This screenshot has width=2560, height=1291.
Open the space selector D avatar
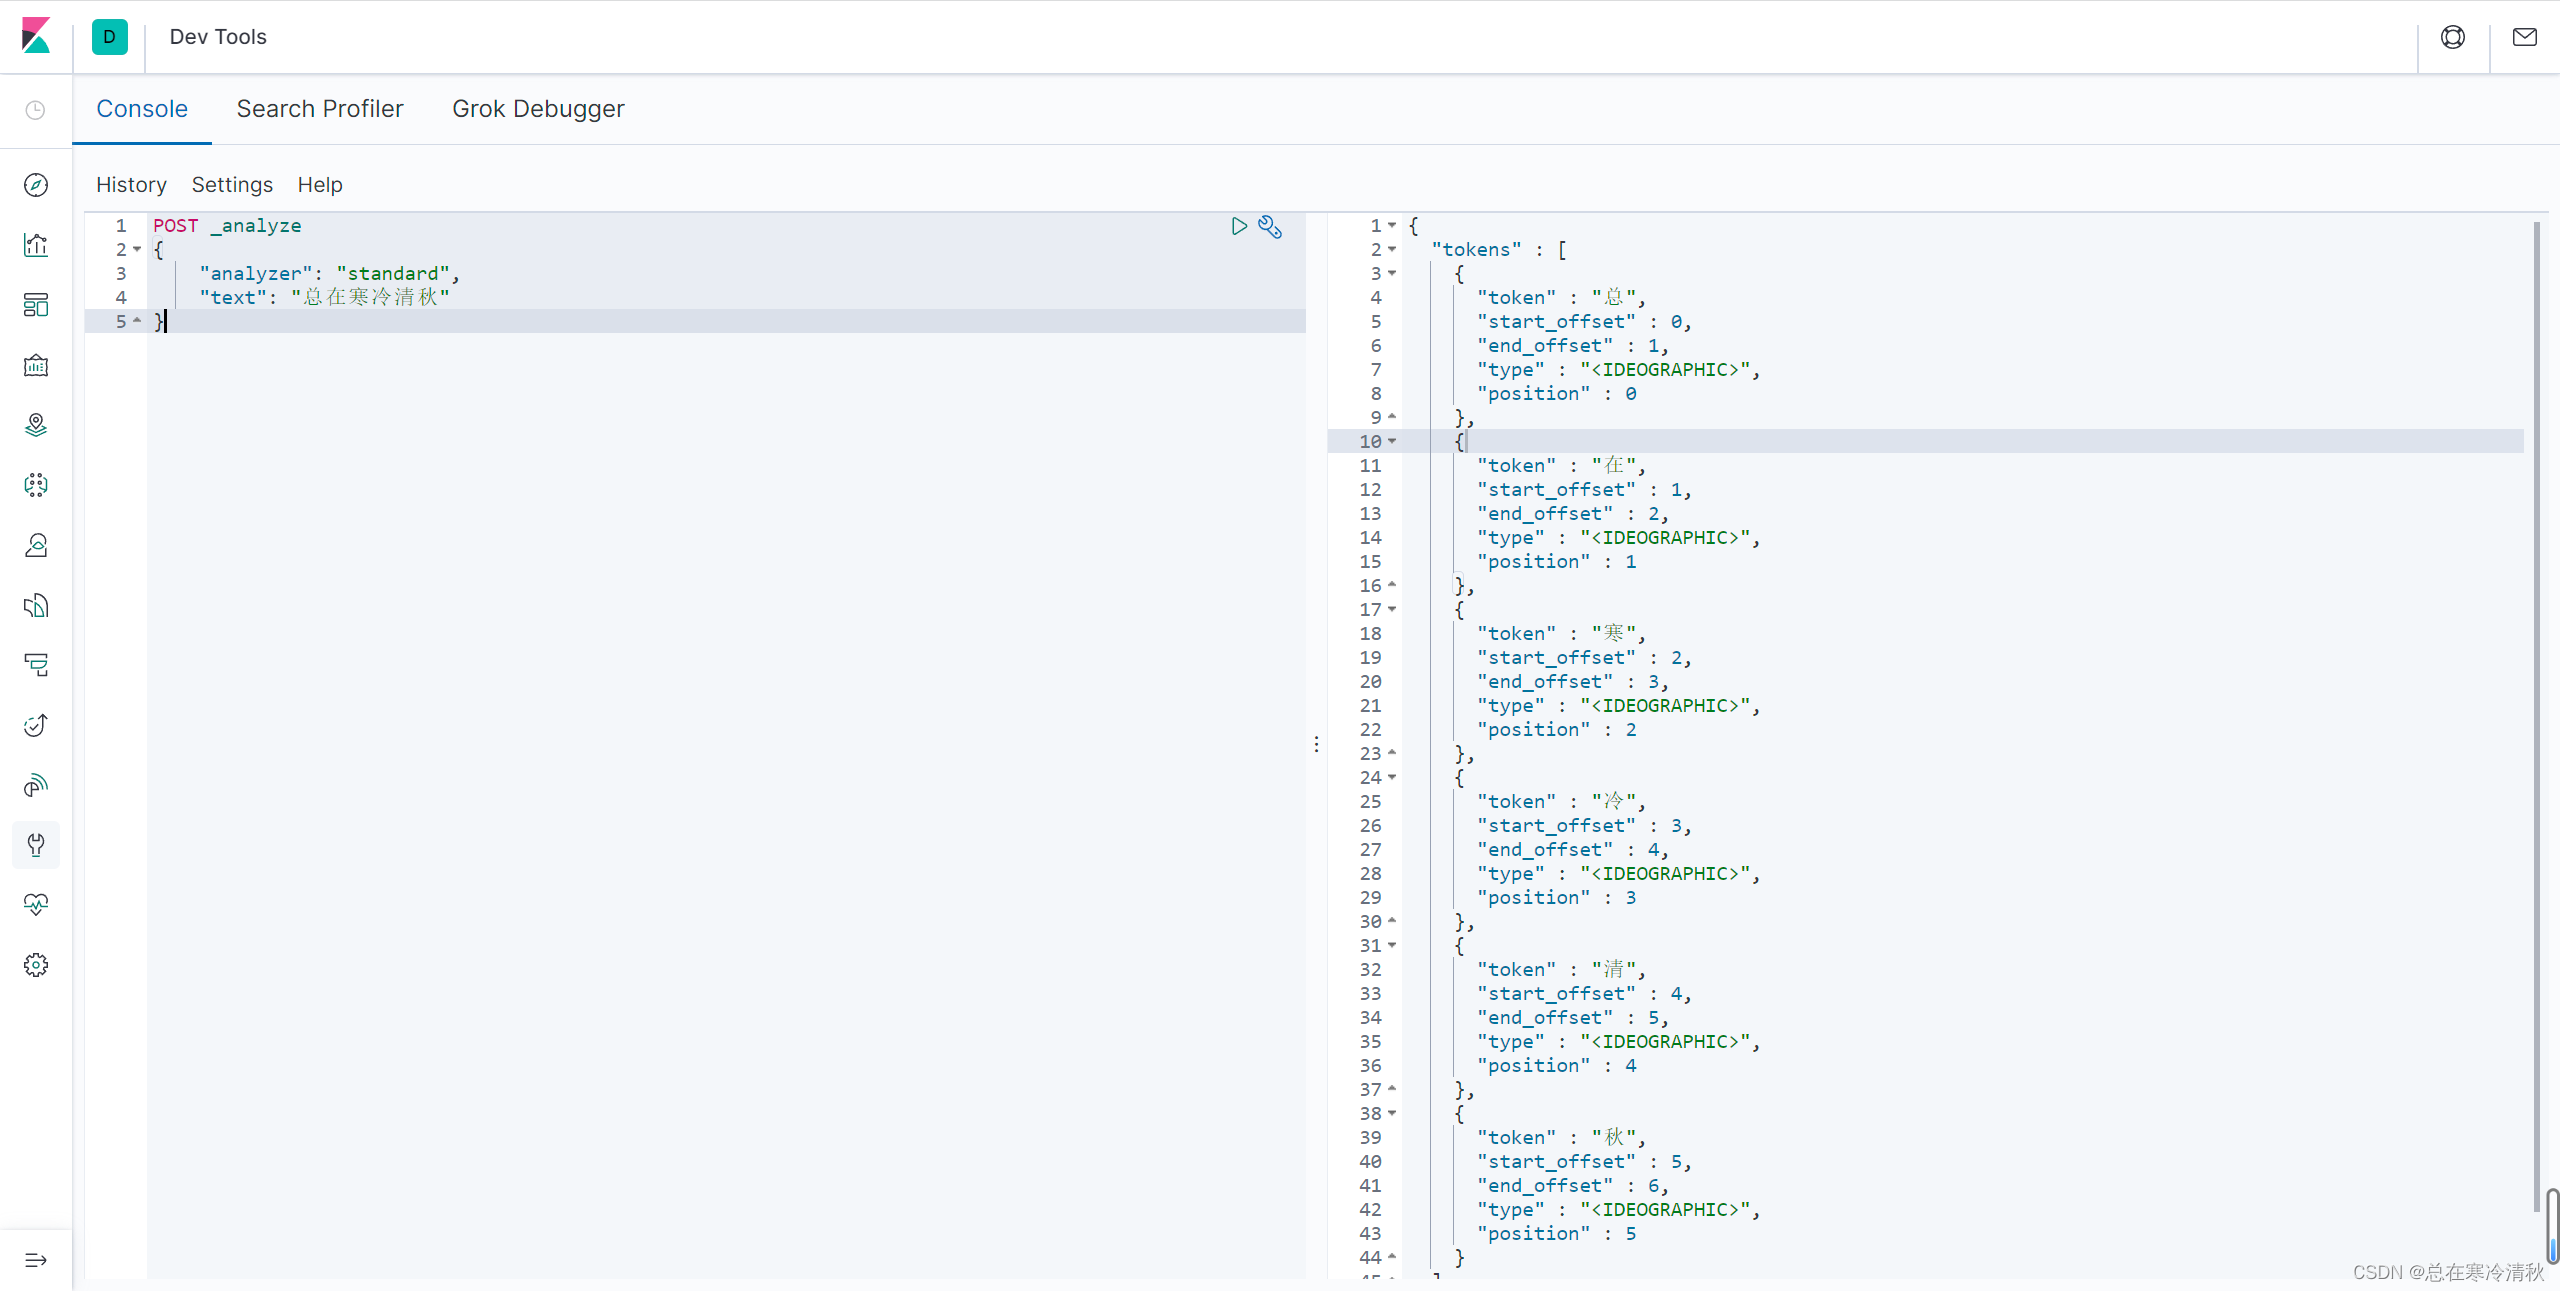[110, 37]
